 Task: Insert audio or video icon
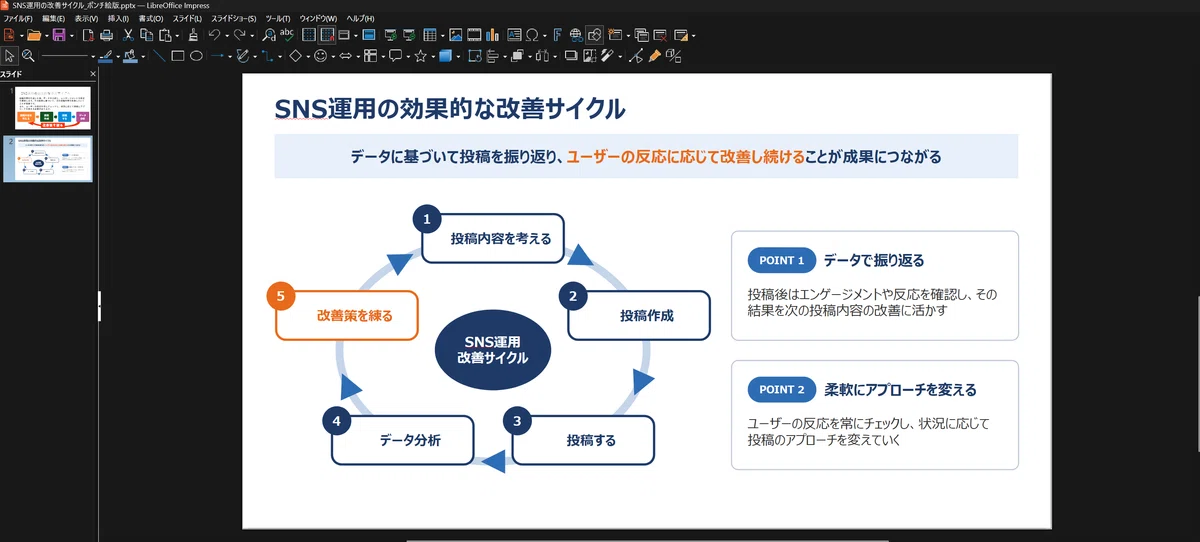(474, 35)
